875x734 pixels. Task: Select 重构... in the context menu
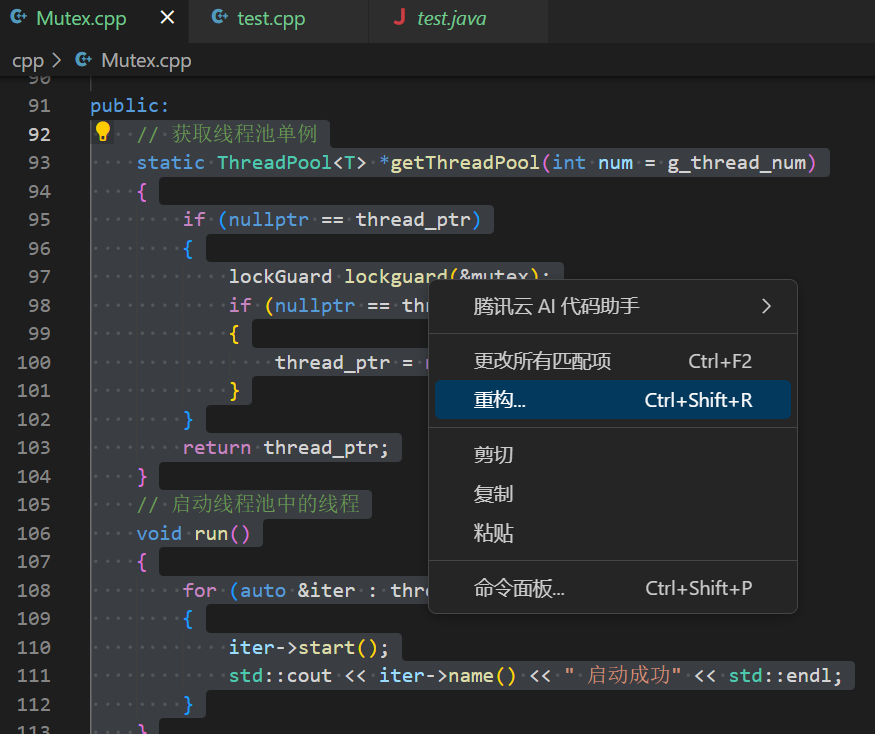[613, 400]
